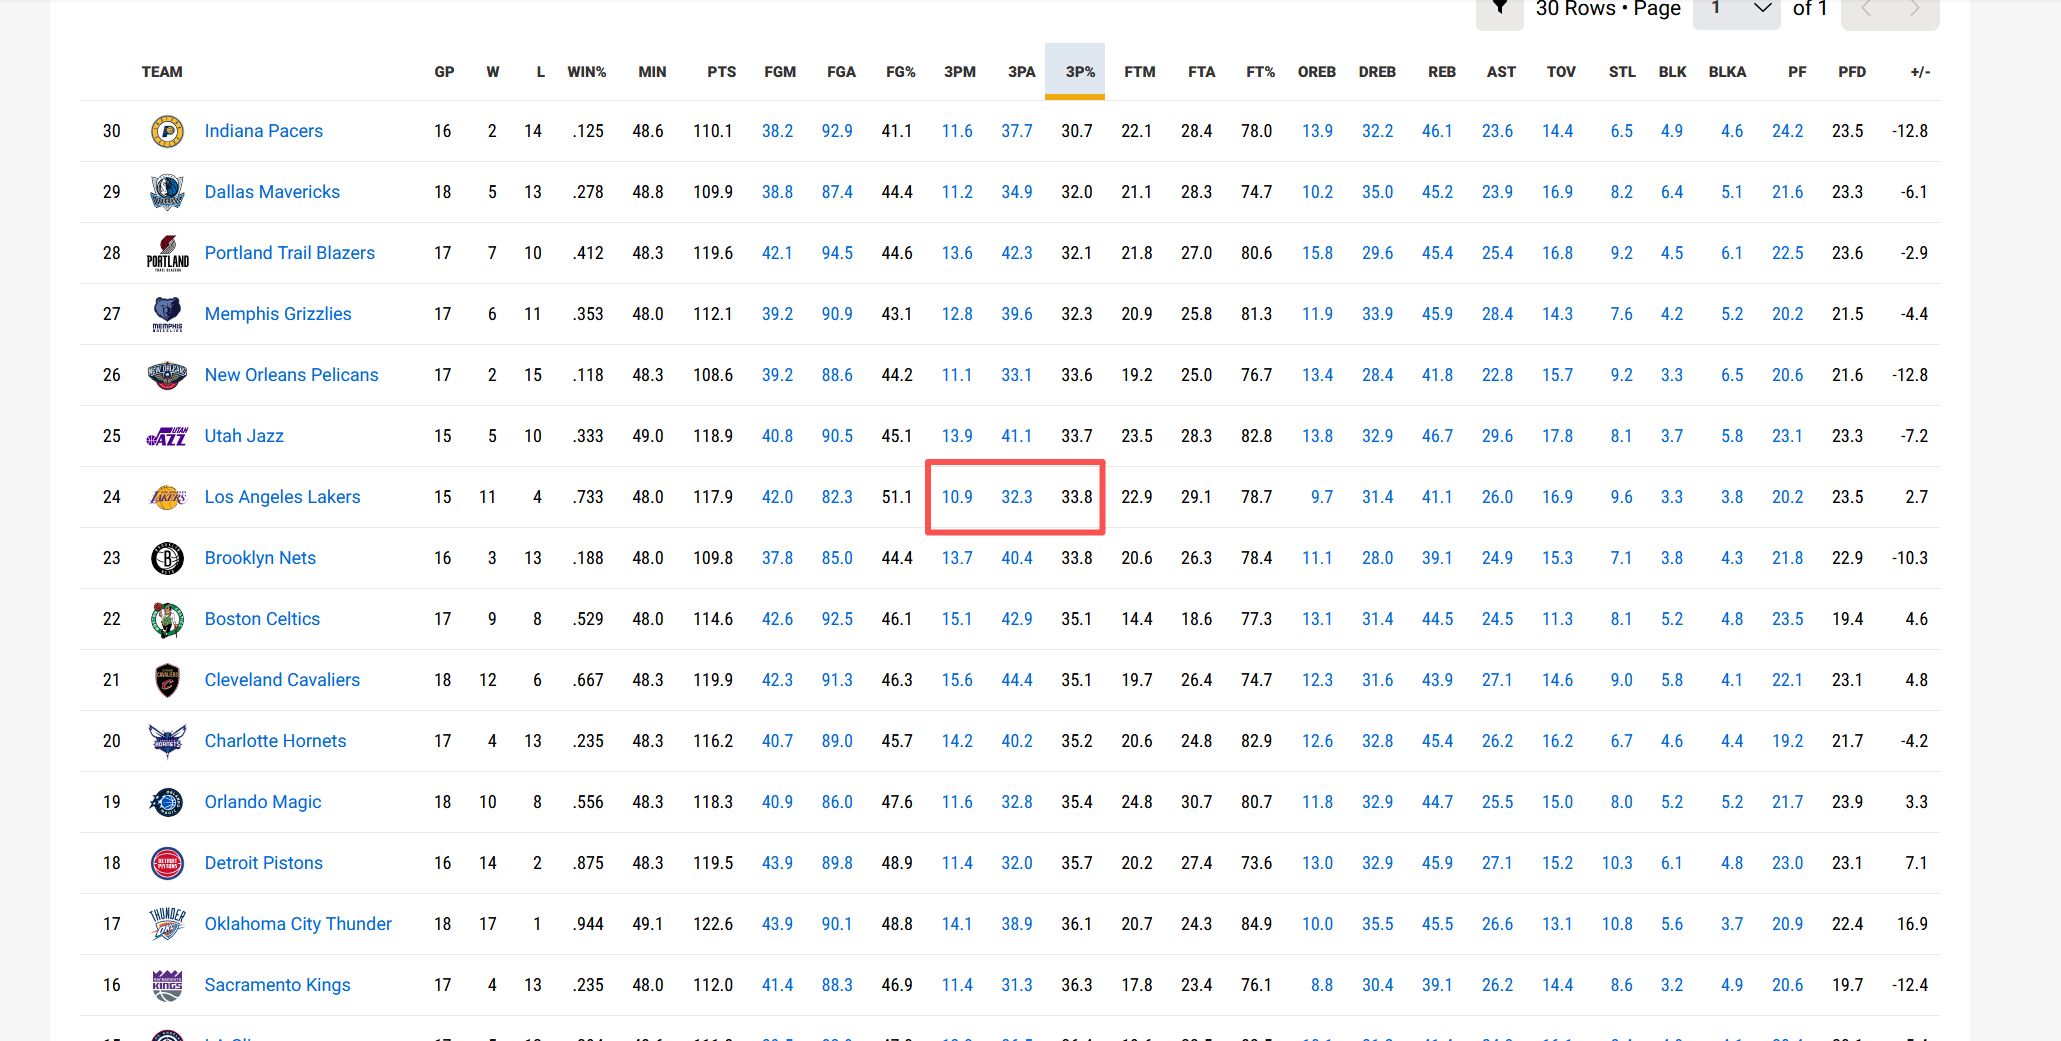Sort by the GP column header
This screenshot has height=1041, width=2061.
[444, 72]
